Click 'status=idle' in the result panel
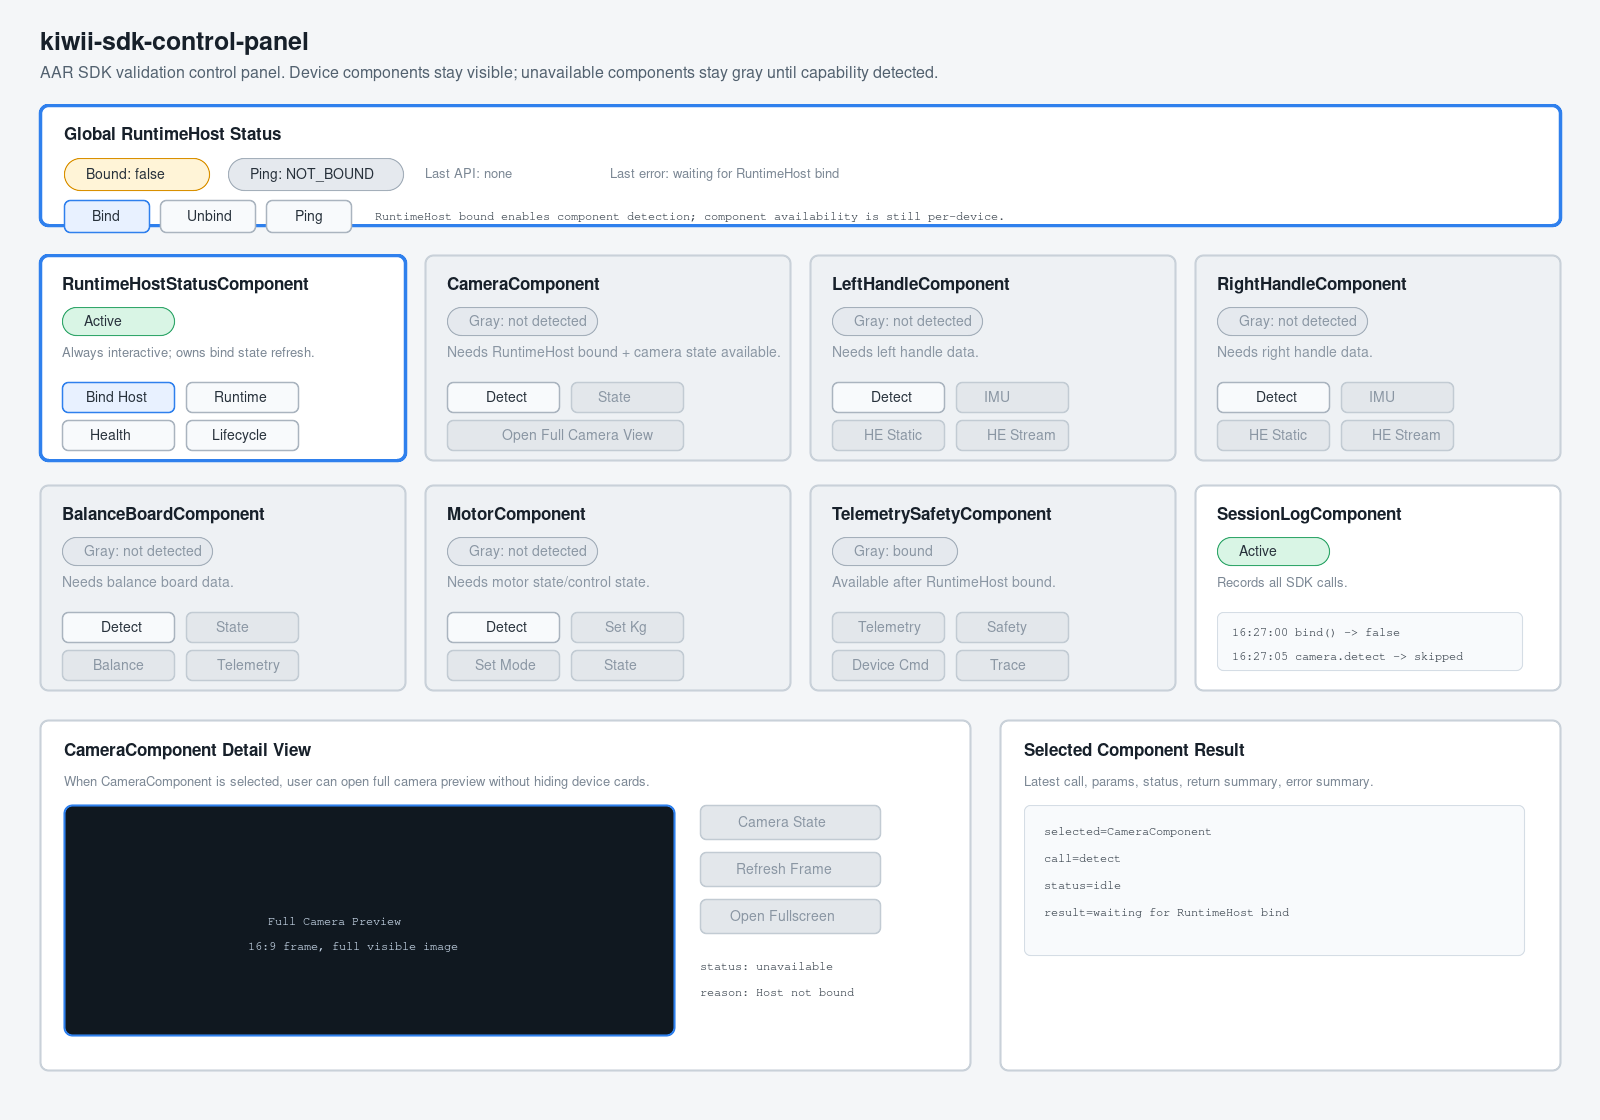Image resolution: width=1600 pixels, height=1120 pixels. (1082, 885)
